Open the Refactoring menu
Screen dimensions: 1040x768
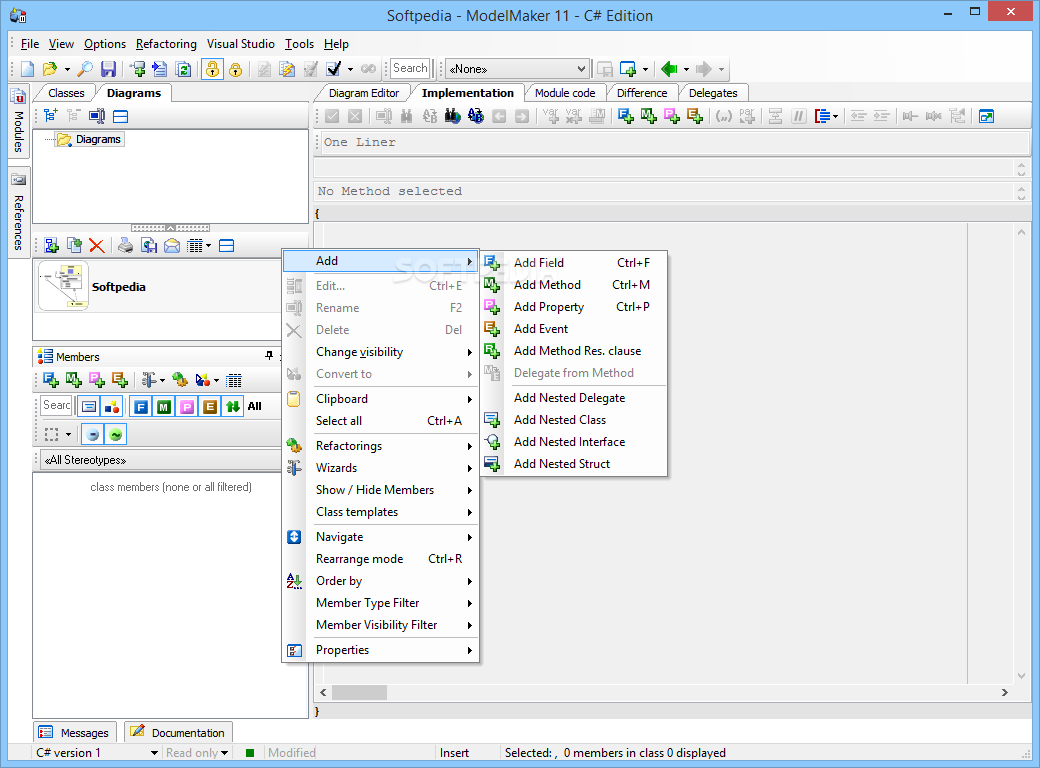166,44
